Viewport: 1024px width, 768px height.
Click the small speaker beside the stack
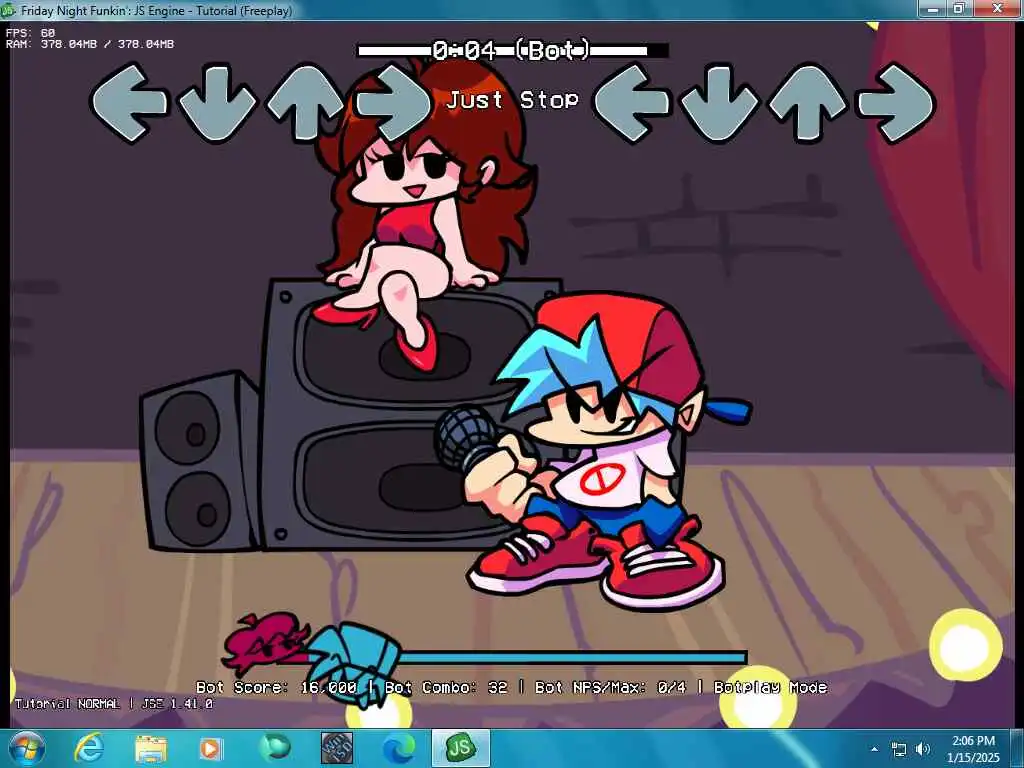(x=200, y=462)
